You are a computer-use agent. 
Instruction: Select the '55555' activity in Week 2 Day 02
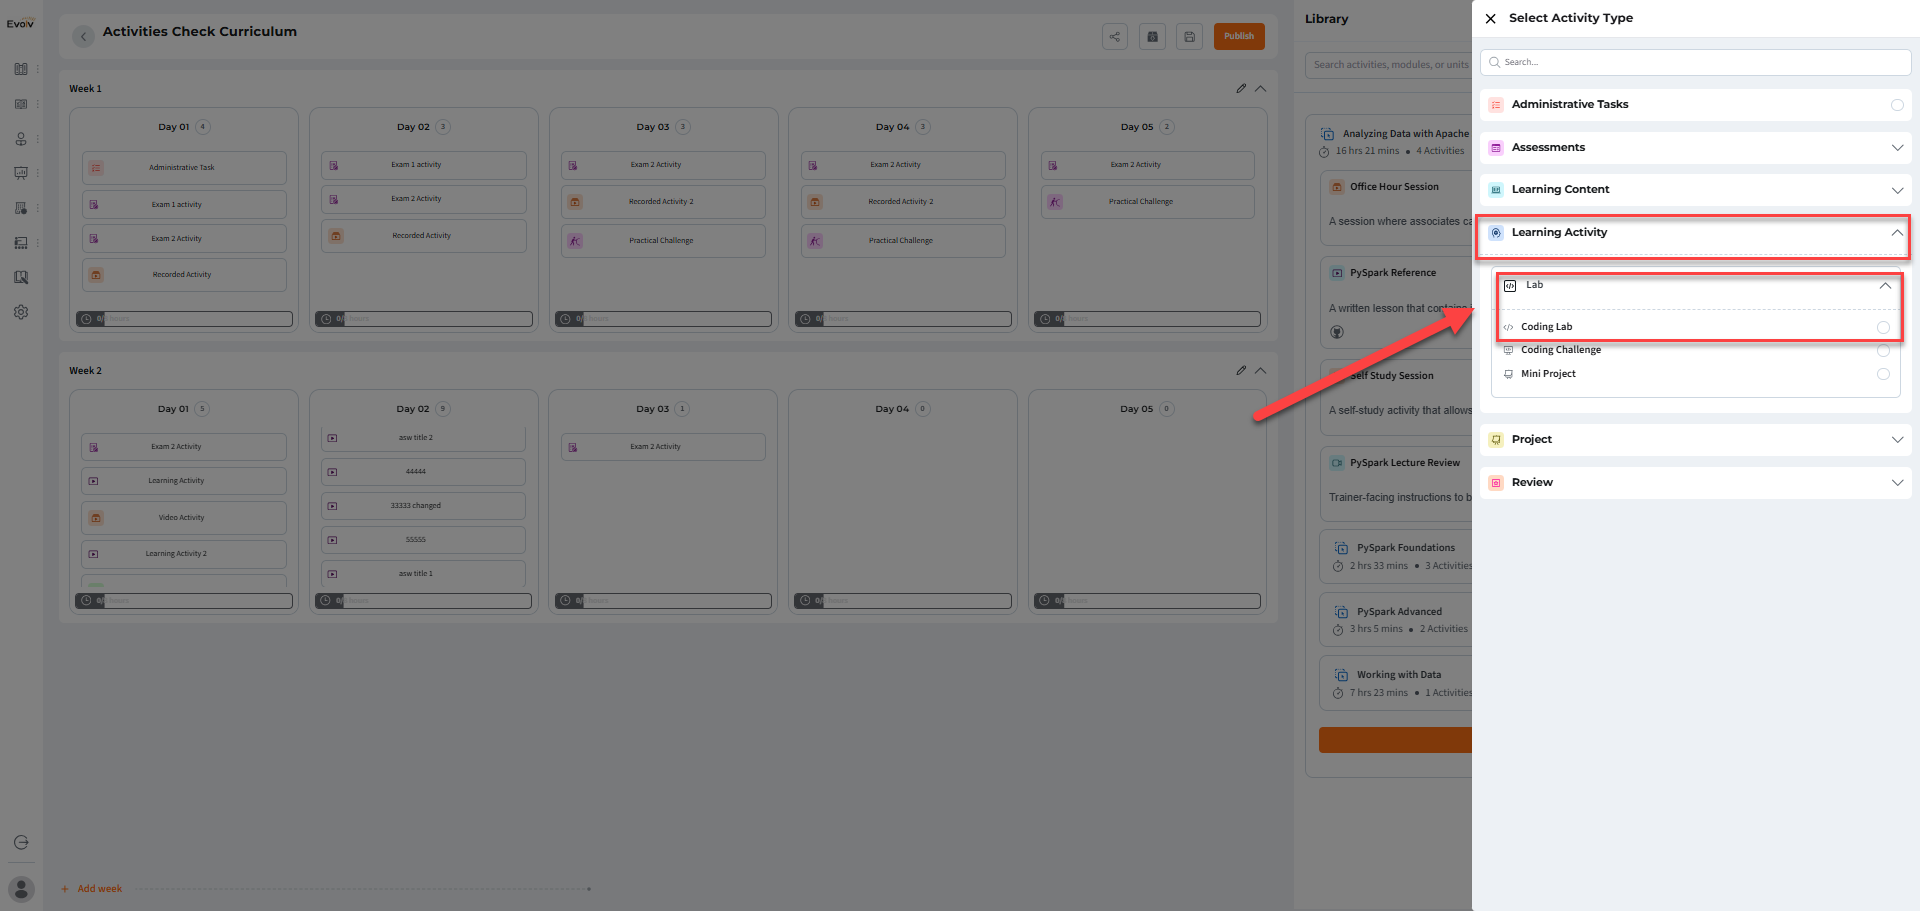(424, 540)
